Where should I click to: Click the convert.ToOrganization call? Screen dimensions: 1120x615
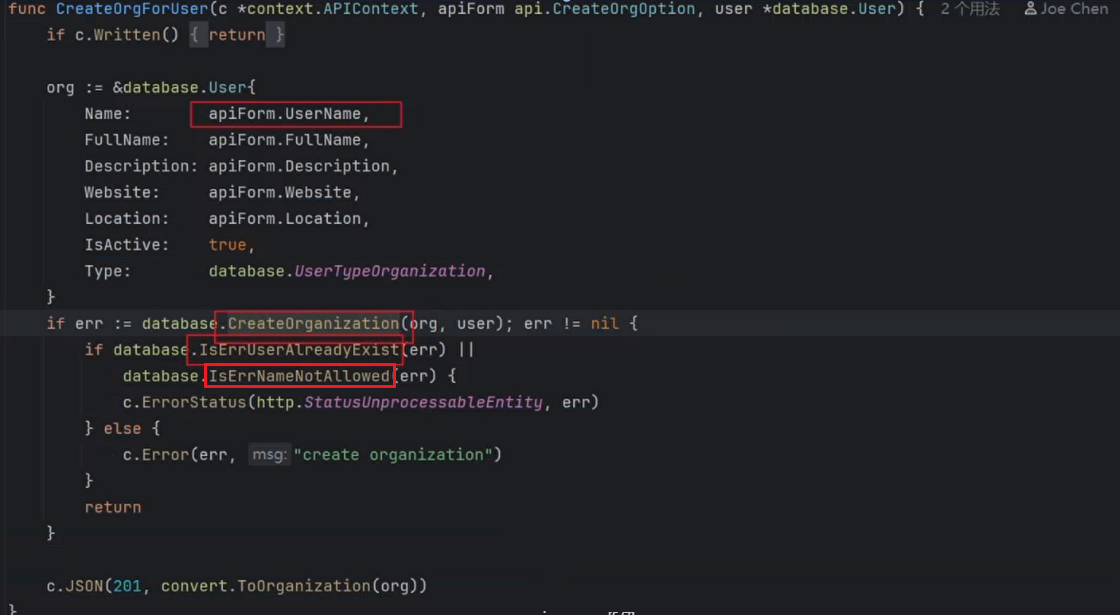[x=265, y=586]
